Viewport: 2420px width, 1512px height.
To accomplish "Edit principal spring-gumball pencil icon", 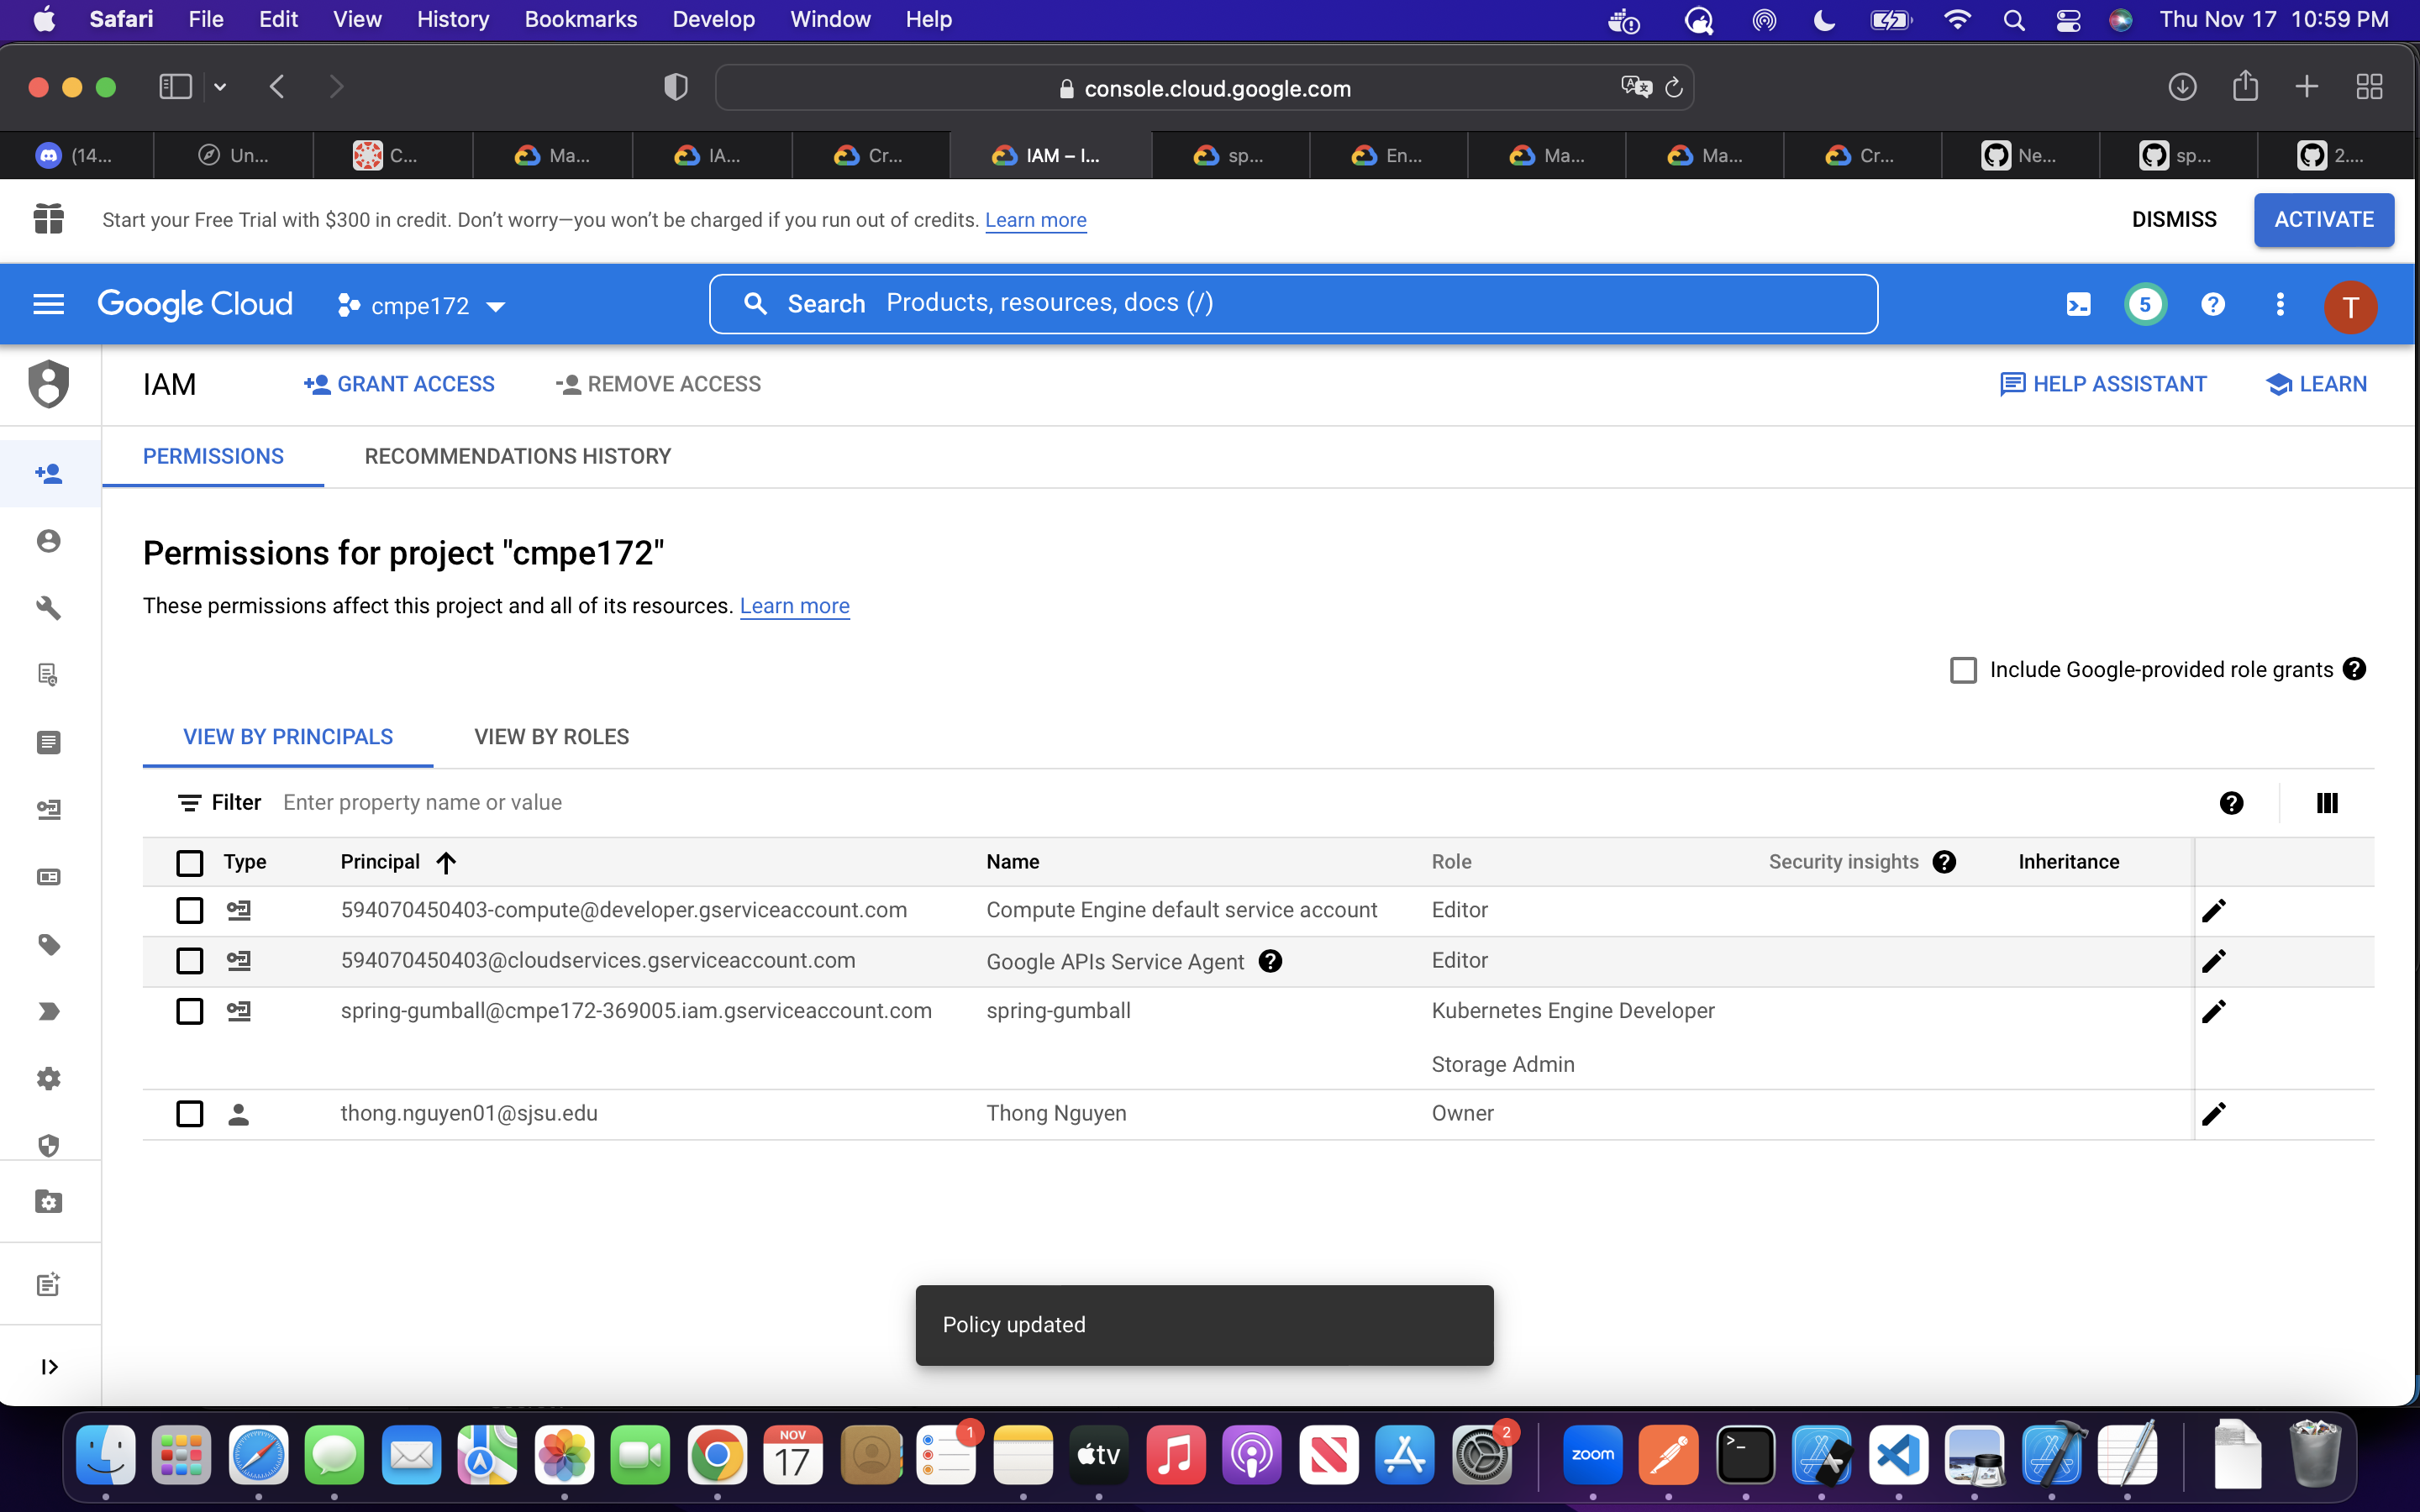I will tap(2213, 1011).
